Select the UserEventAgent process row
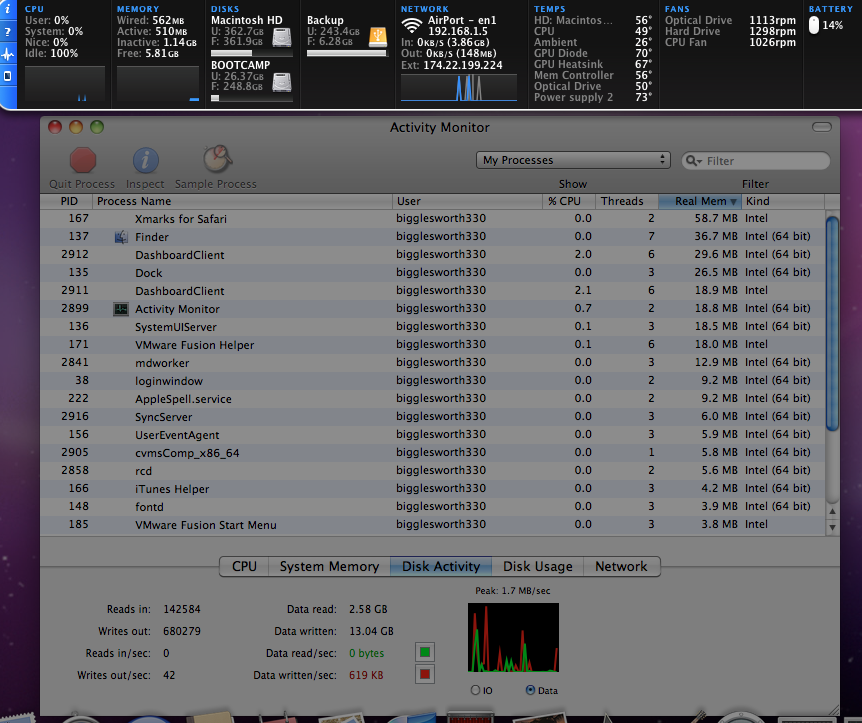Viewport: 862px width, 723px height. tap(433, 435)
